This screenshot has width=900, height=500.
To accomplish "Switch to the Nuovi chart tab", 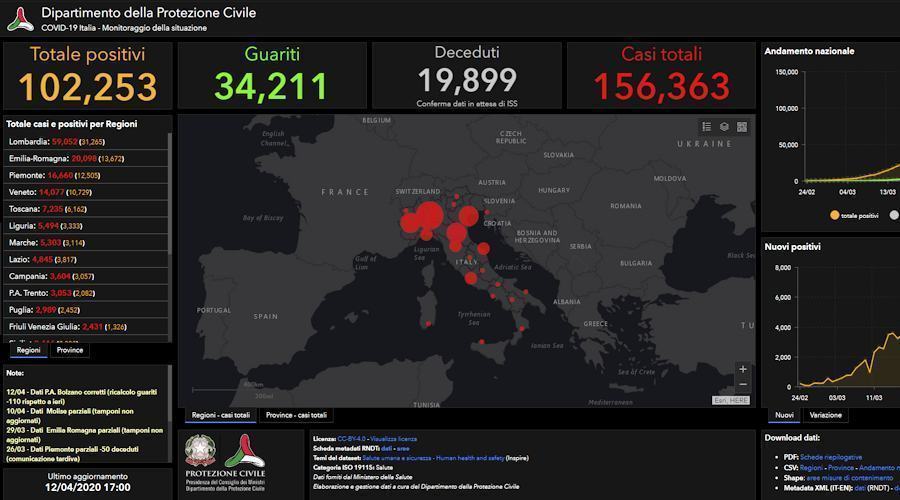I will tap(784, 415).
